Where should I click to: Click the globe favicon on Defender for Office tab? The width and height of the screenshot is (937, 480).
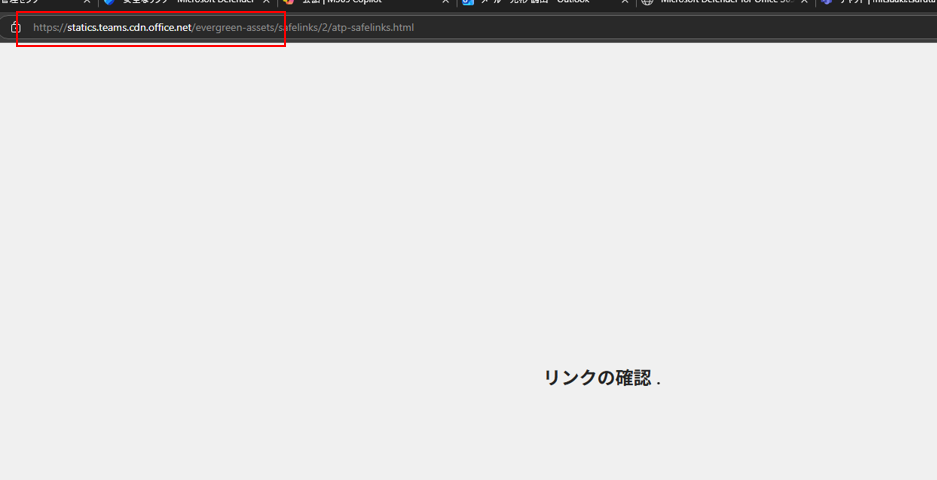tap(647, 2)
